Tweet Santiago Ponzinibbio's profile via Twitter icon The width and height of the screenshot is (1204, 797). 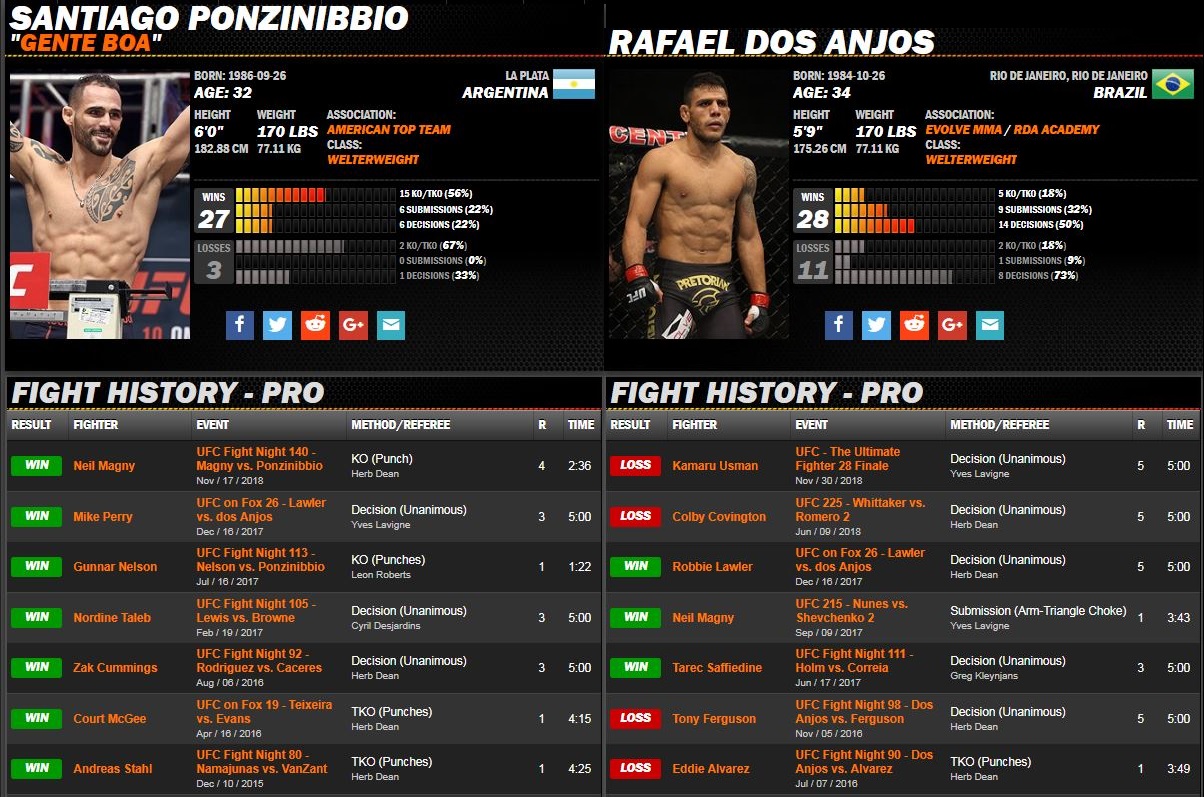tap(278, 325)
